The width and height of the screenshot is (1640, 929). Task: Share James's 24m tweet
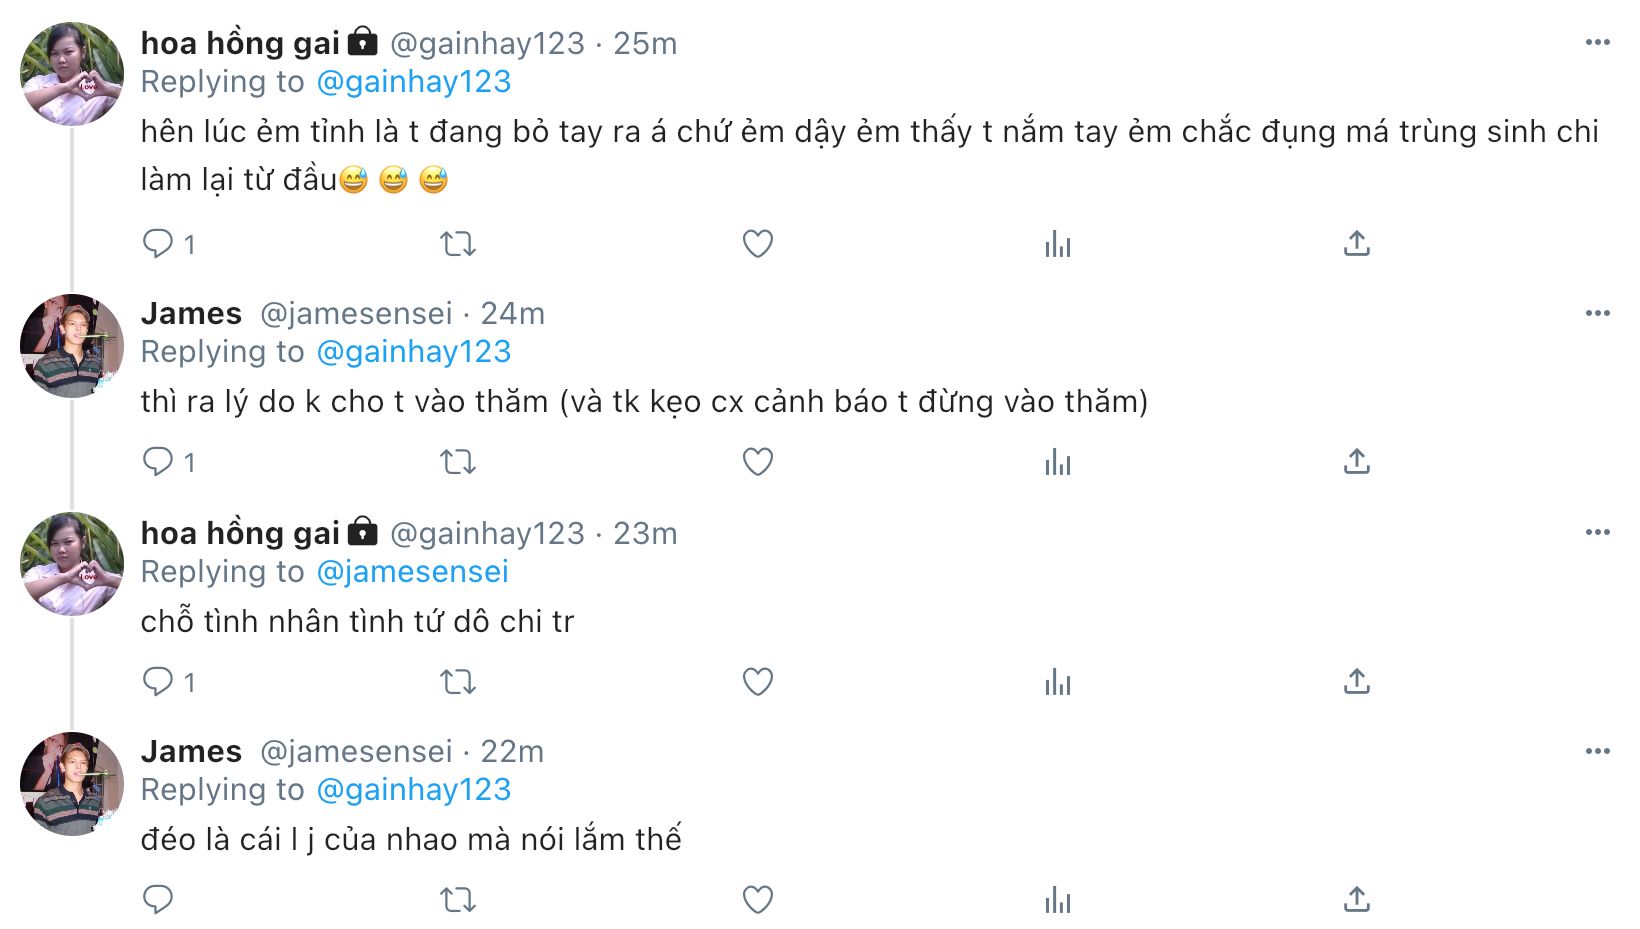pyautogui.click(x=1356, y=461)
